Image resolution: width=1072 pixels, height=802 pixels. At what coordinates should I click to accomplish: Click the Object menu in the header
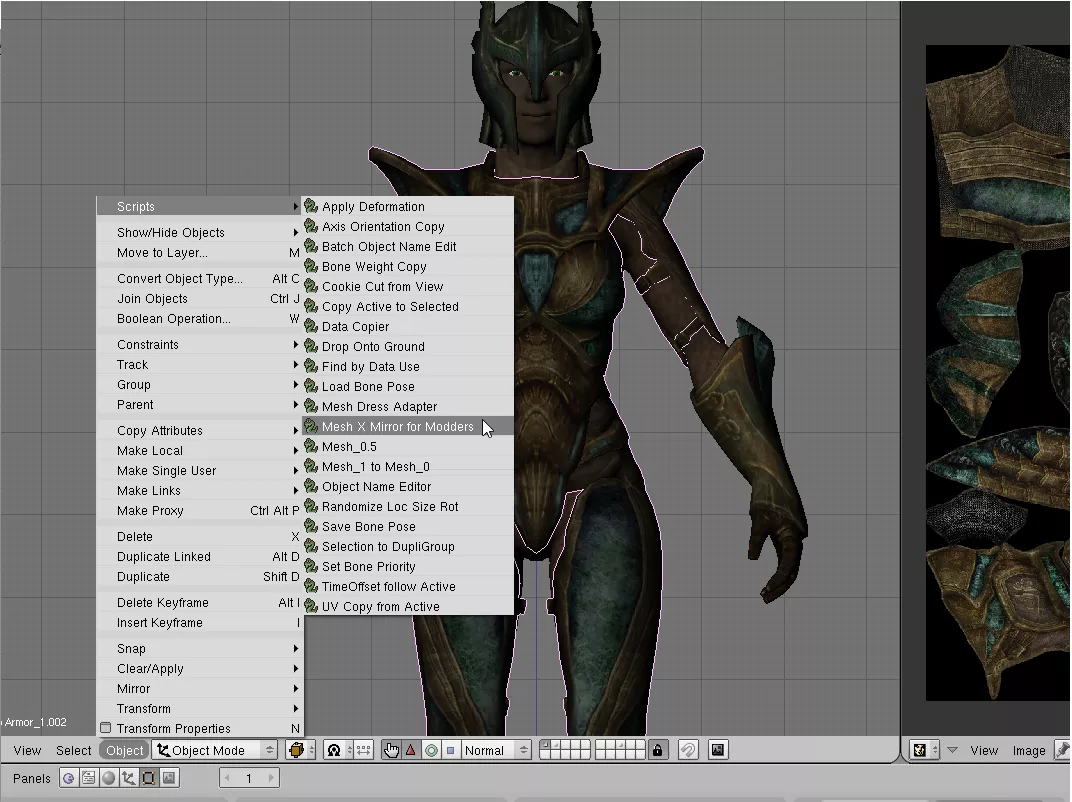coord(124,750)
